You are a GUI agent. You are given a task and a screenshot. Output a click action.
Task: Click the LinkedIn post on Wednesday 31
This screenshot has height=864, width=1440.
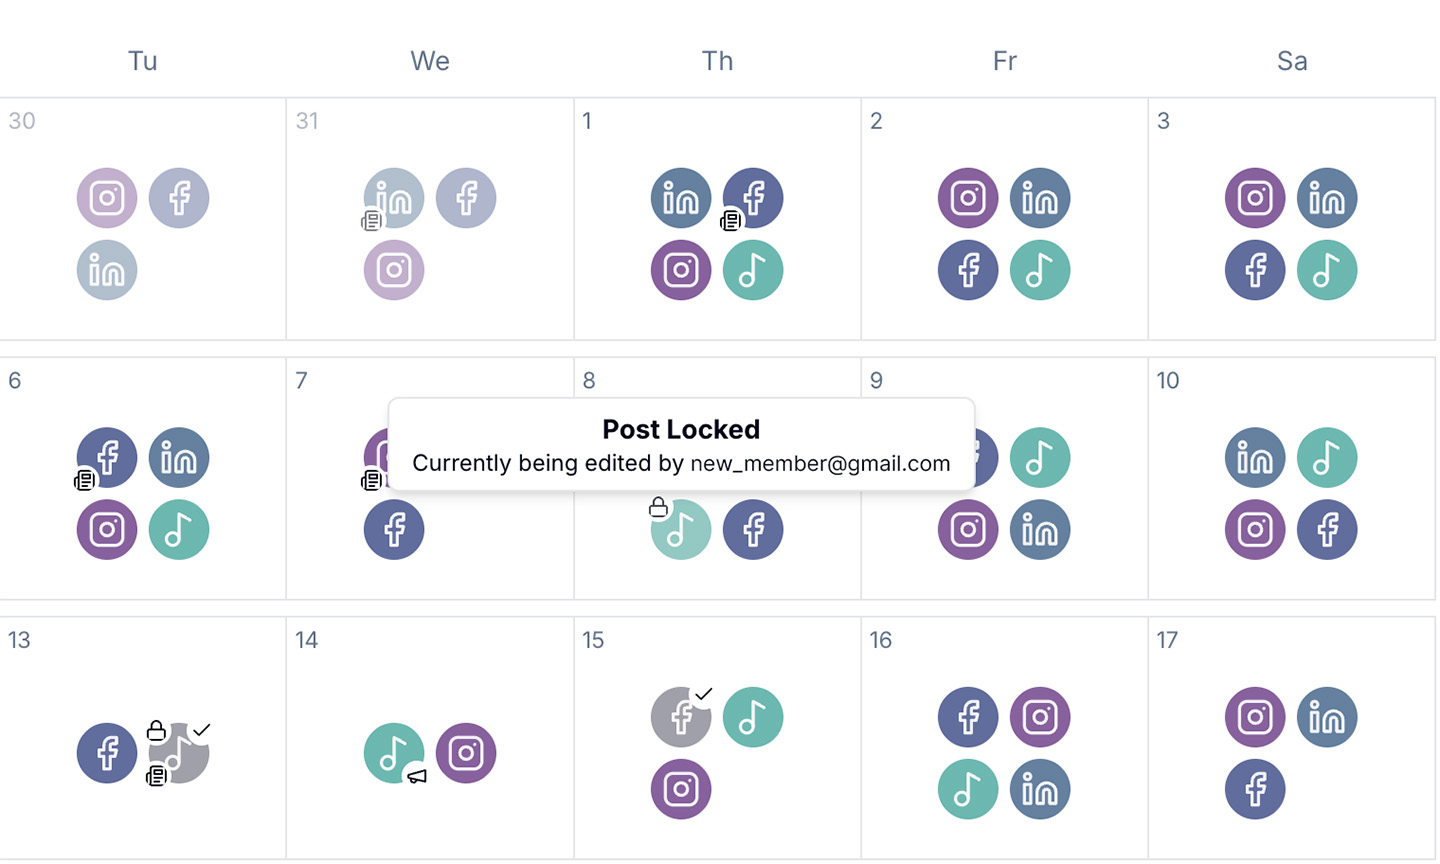[x=394, y=198]
